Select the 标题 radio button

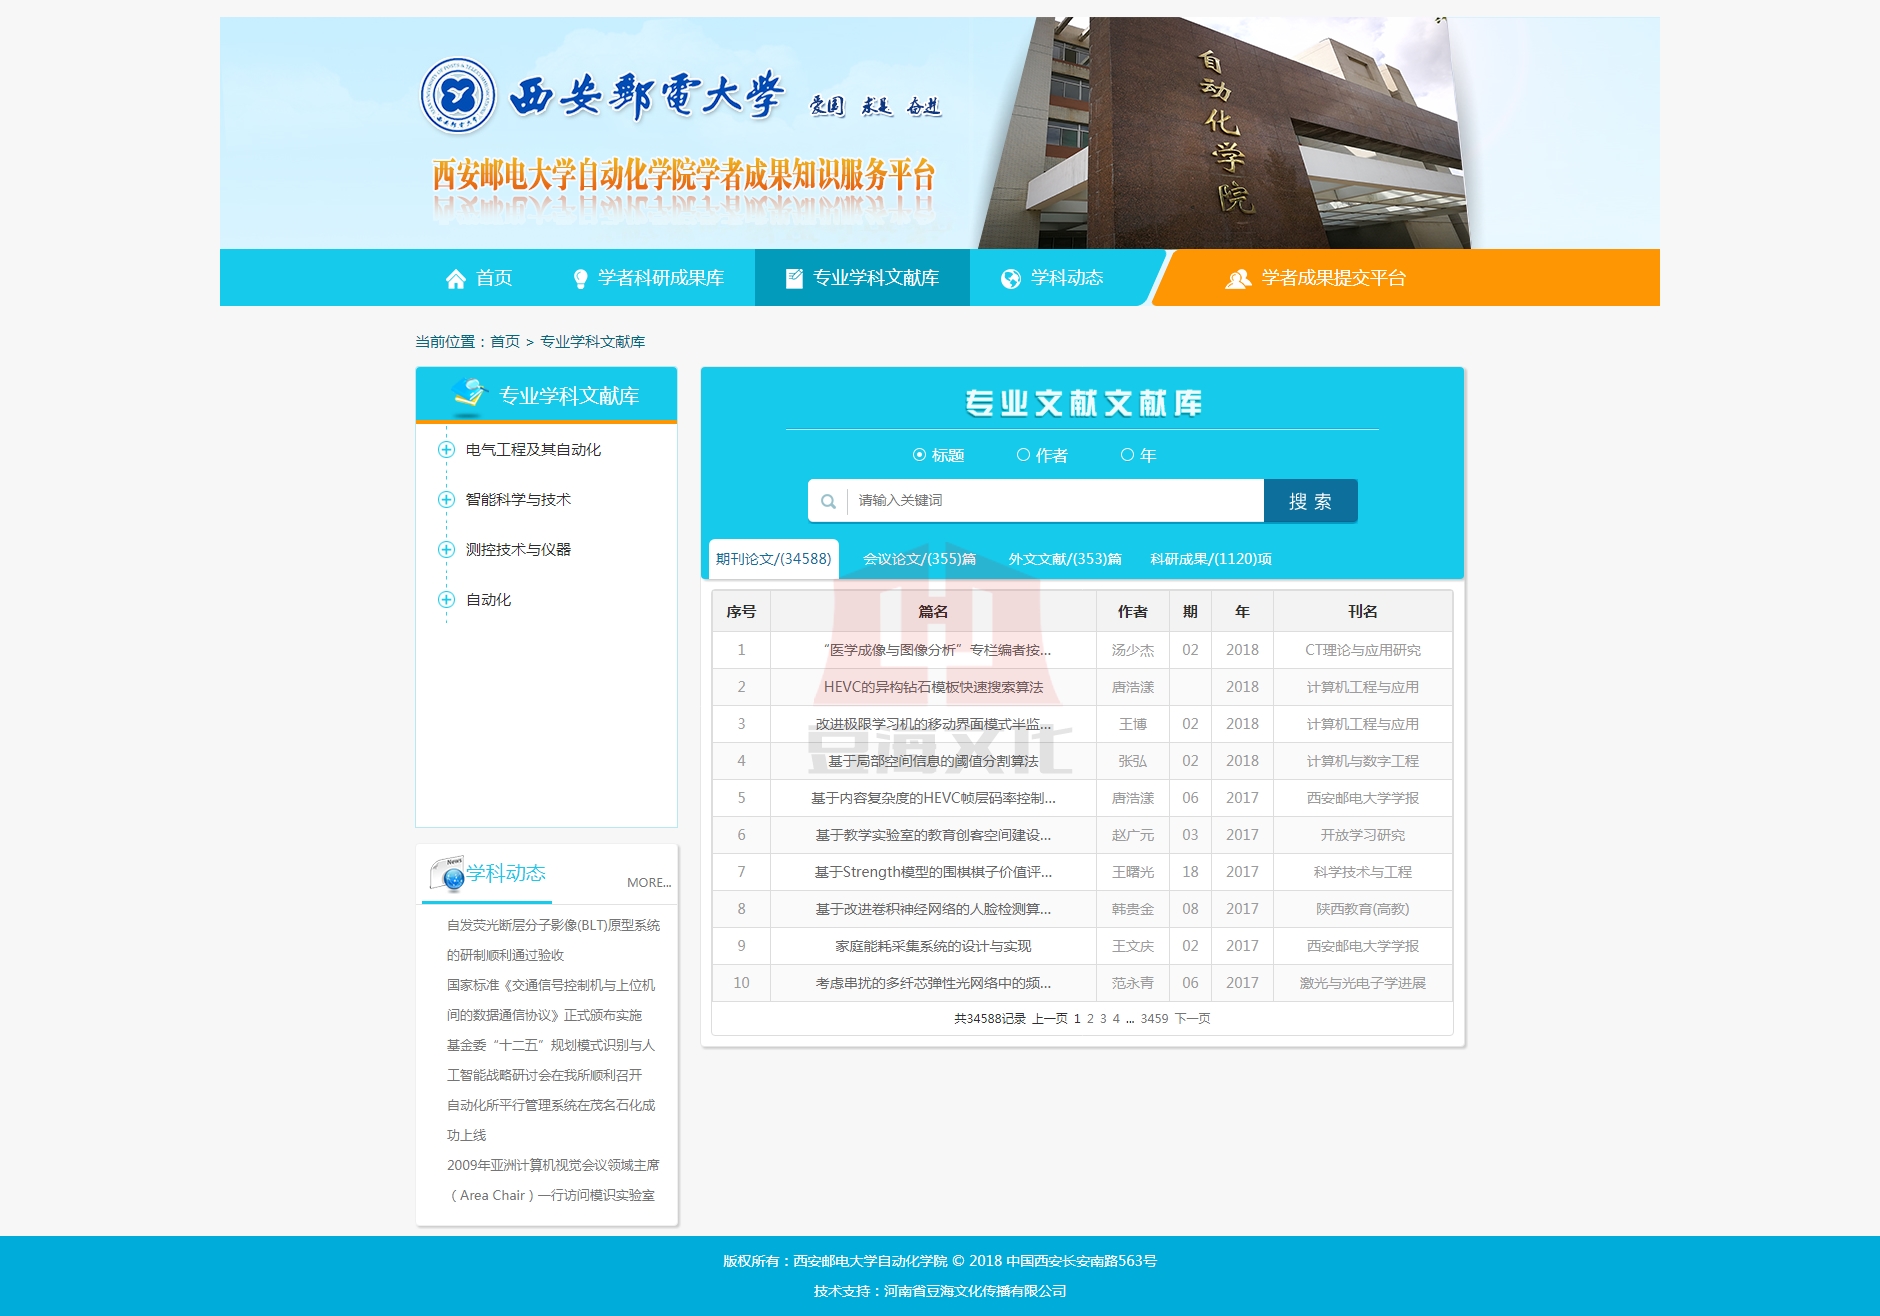[x=919, y=455]
